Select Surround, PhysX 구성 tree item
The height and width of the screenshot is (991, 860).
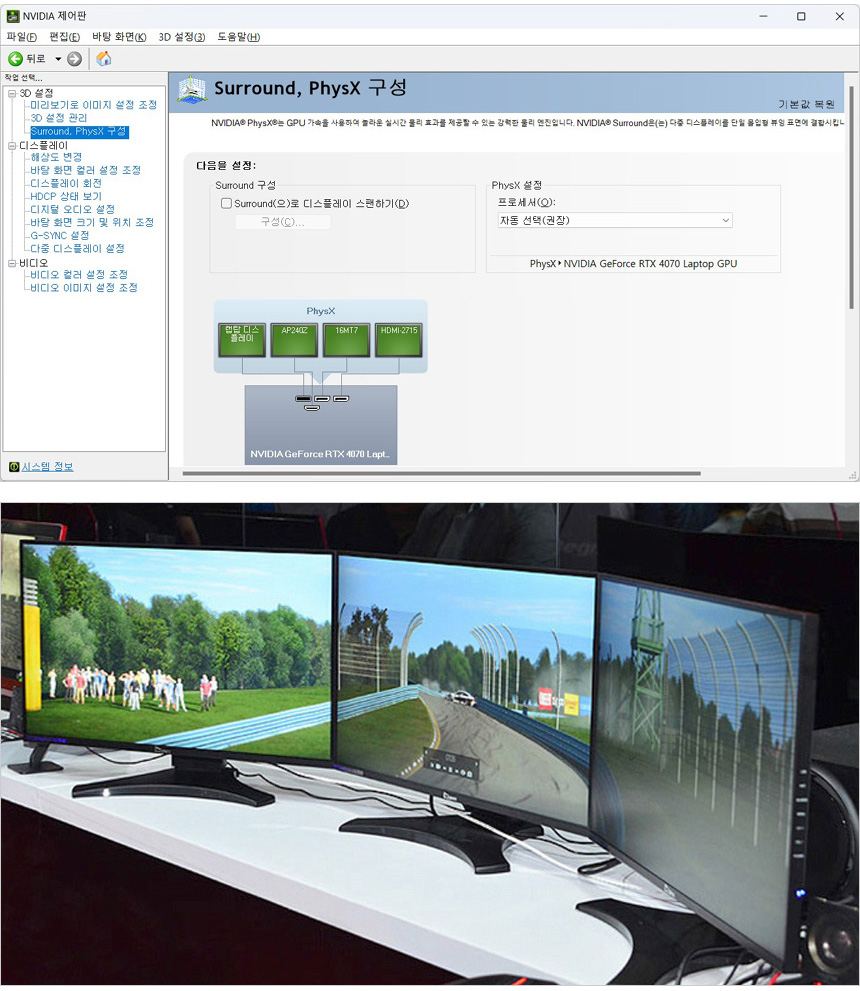click(79, 131)
